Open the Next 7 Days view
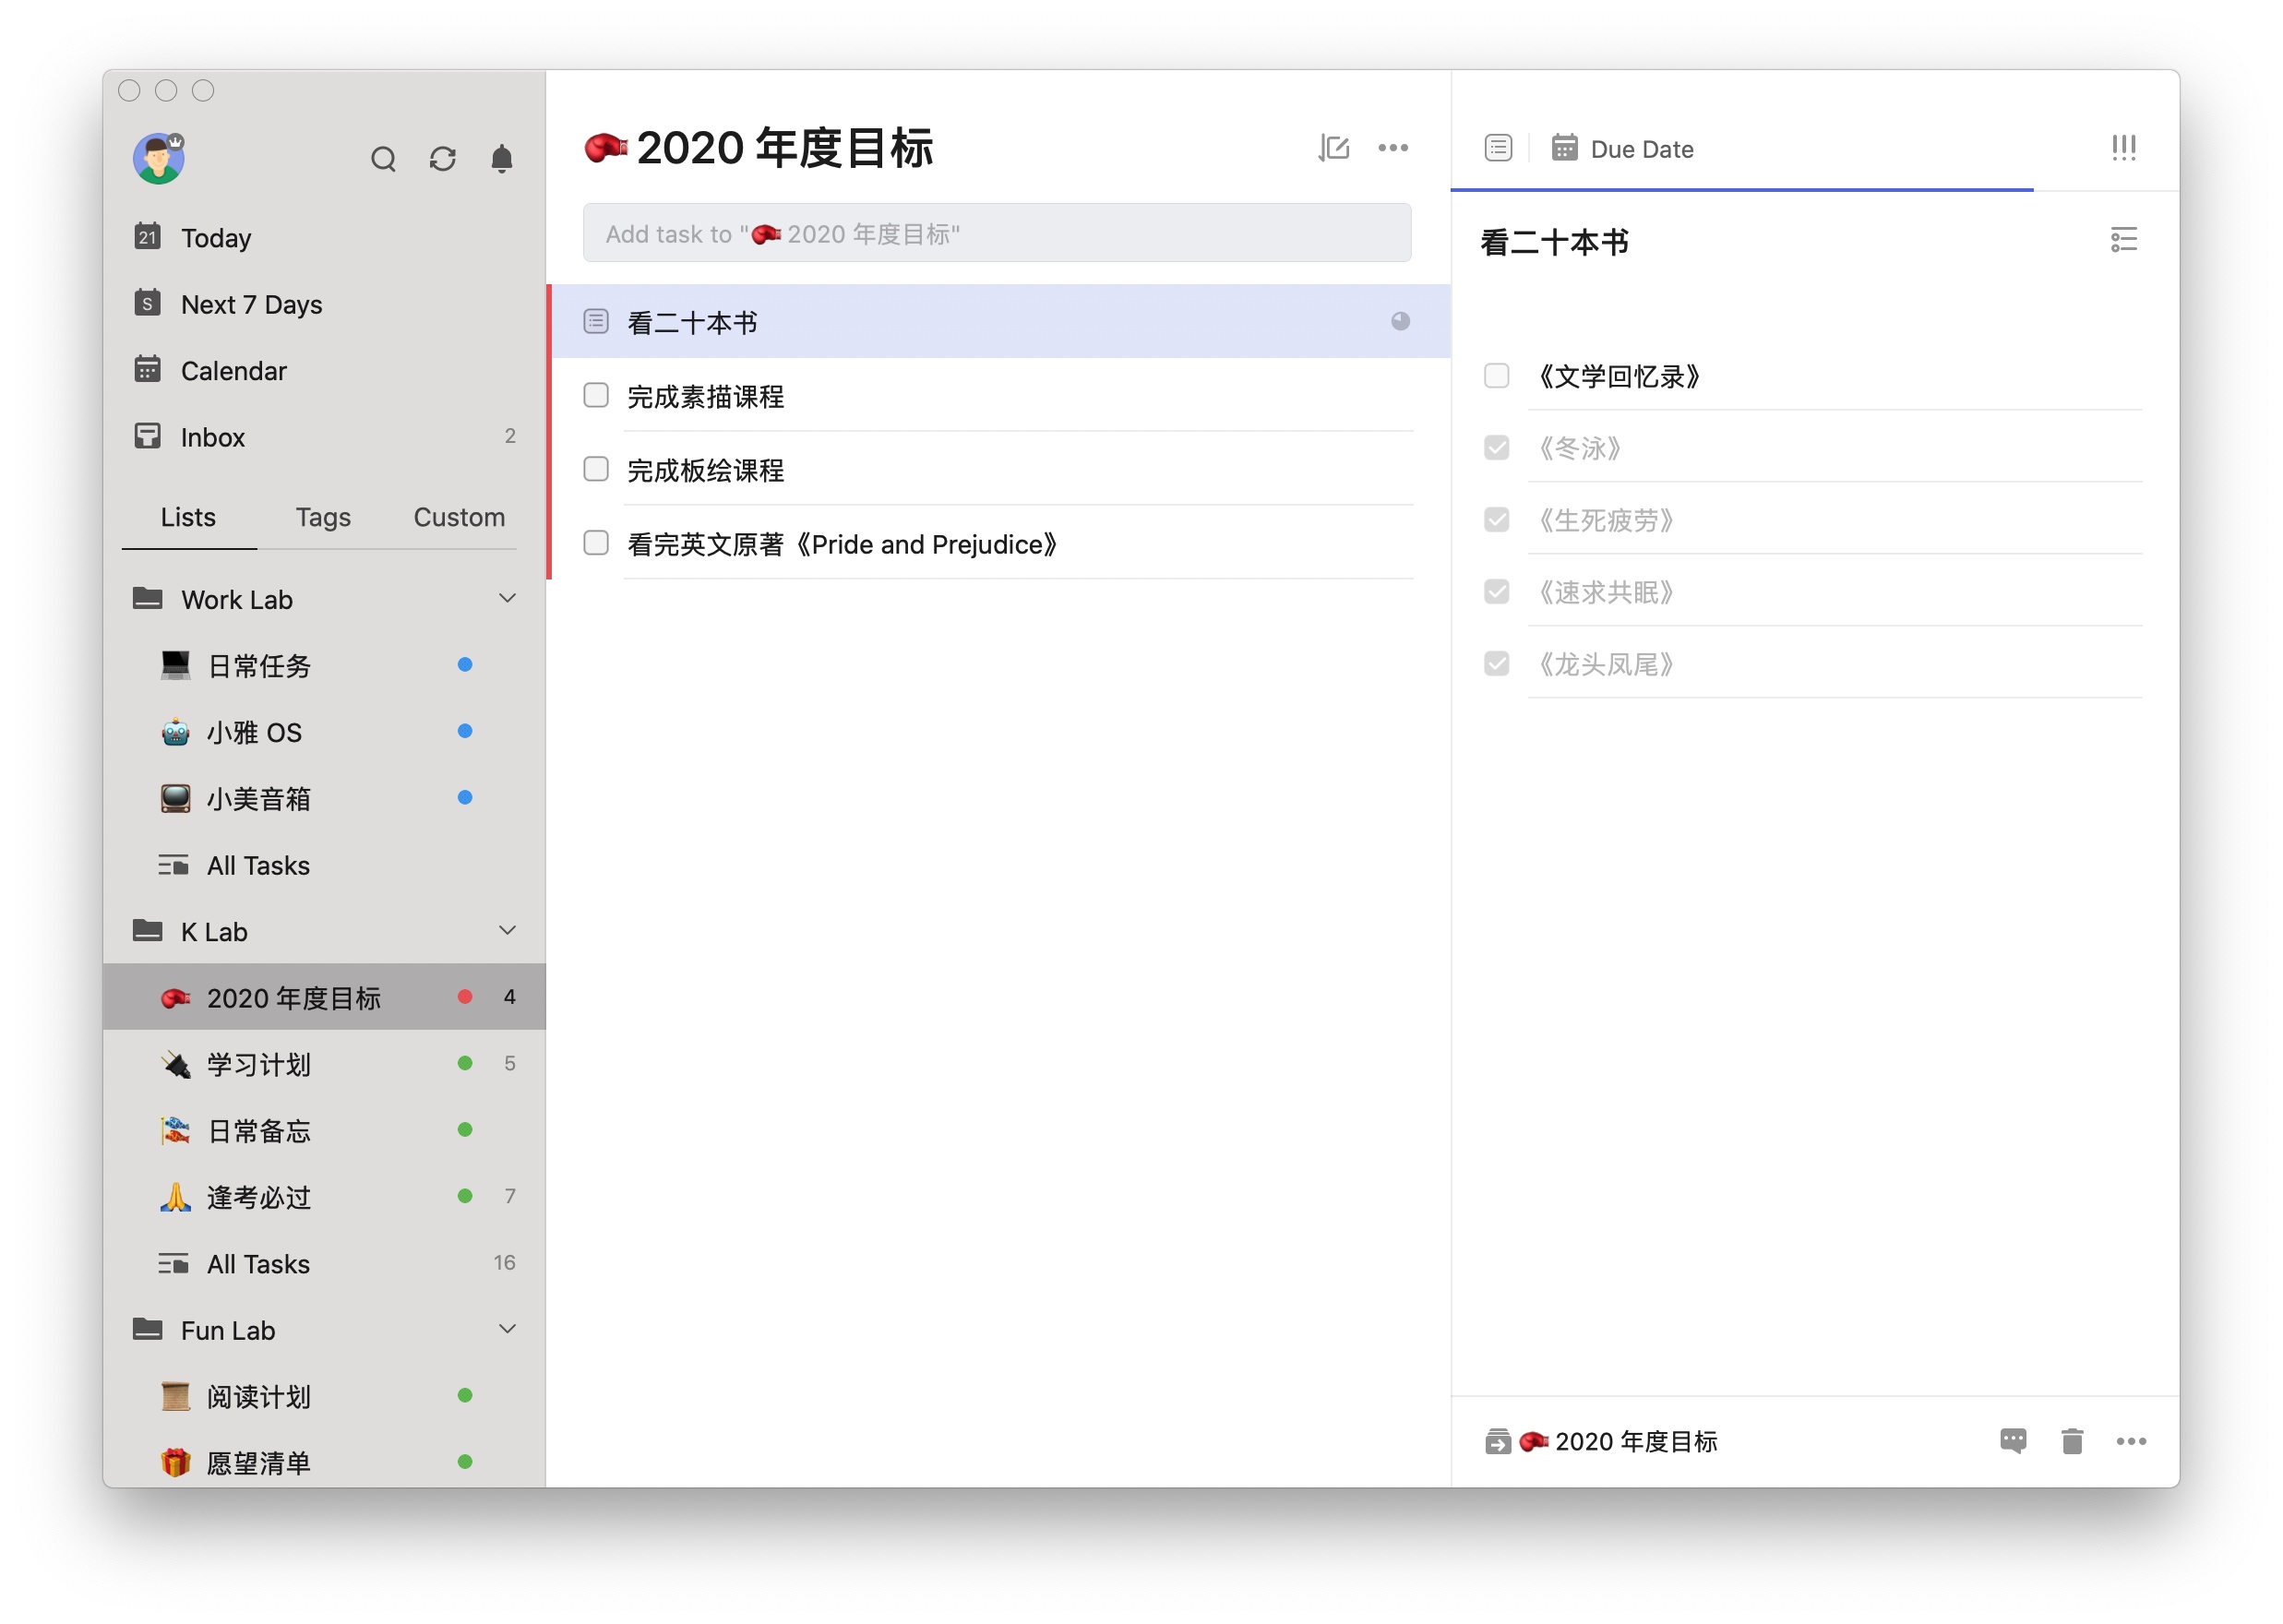This screenshot has width=2283, height=1624. 251,304
